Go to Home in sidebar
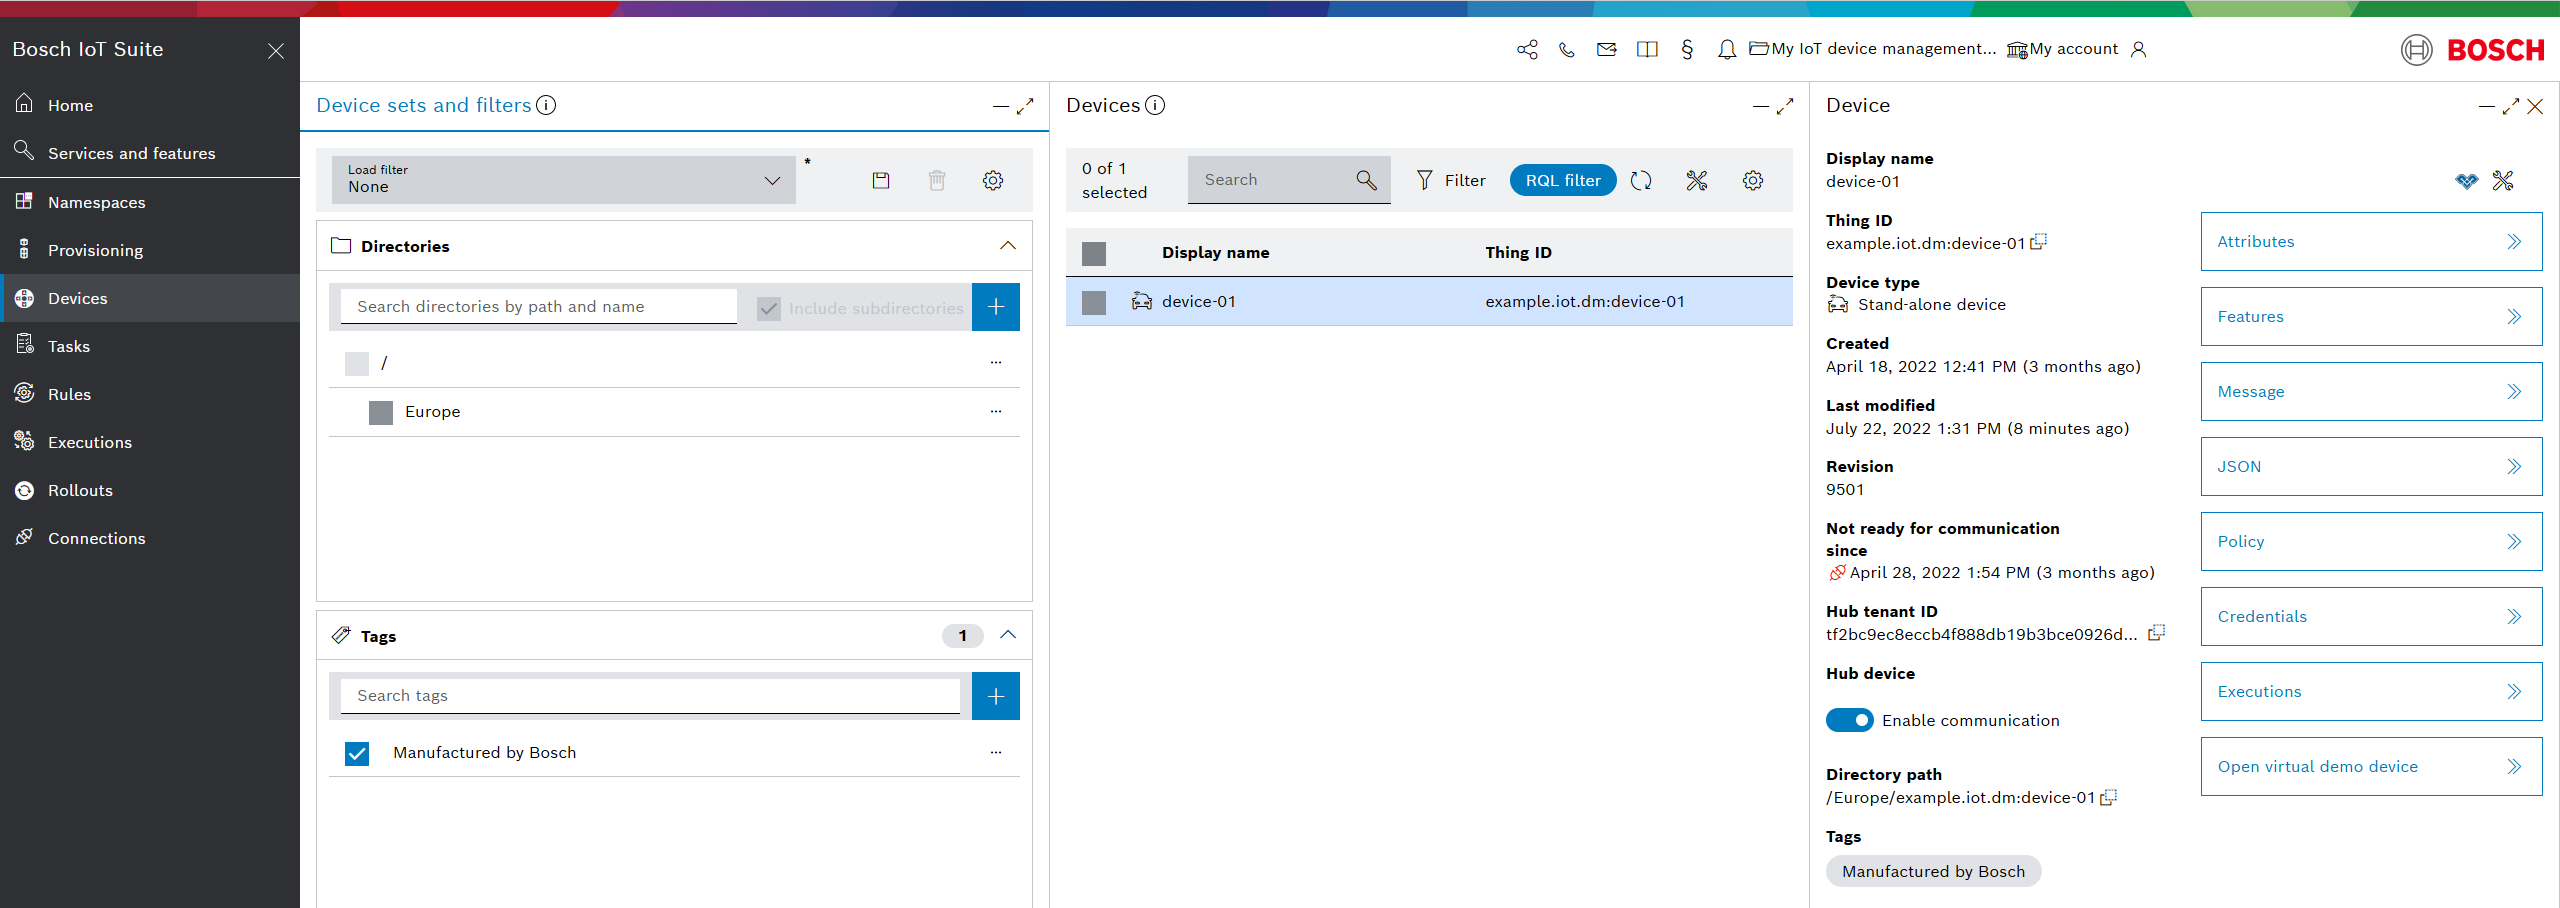Image resolution: width=2560 pixels, height=908 pixels. click(x=150, y=105)
